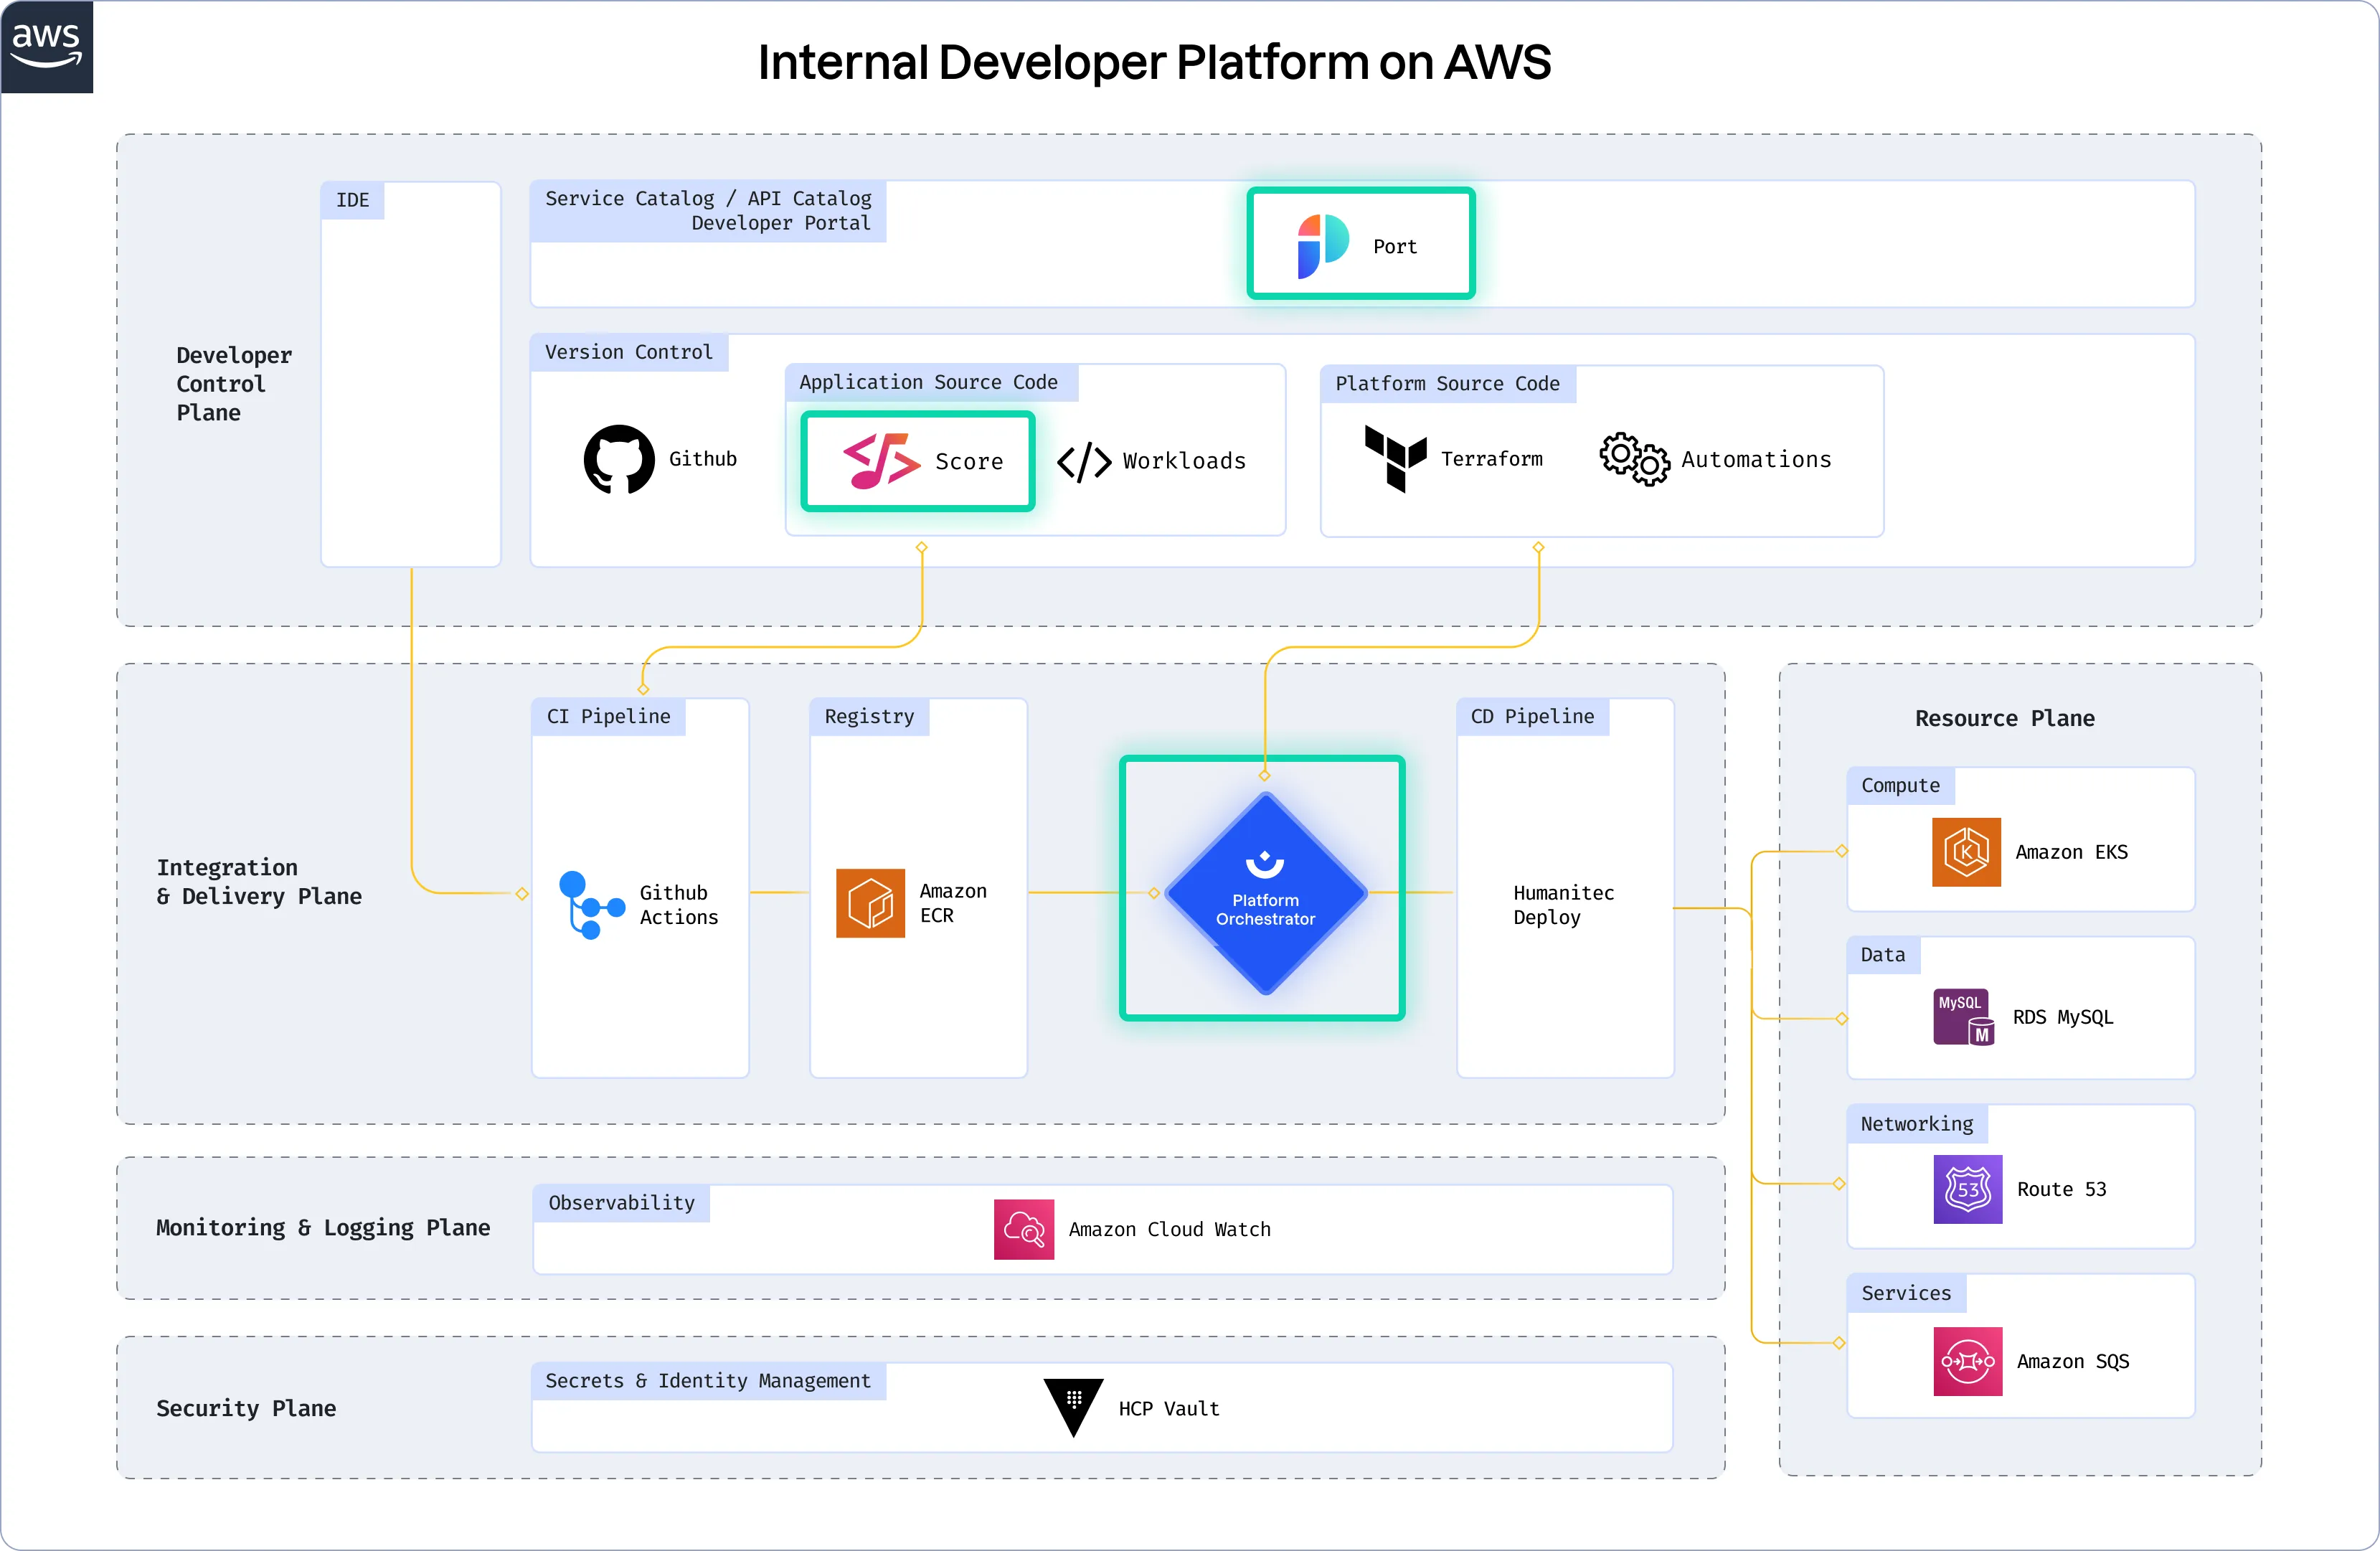Click the Route 53 icon
This screenshot has width=2380, height=1551.
point(1967,1189)
